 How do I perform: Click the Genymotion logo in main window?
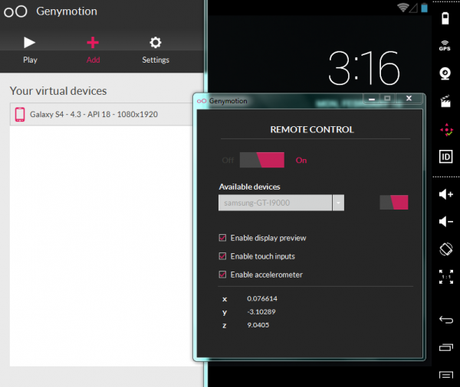15,12
